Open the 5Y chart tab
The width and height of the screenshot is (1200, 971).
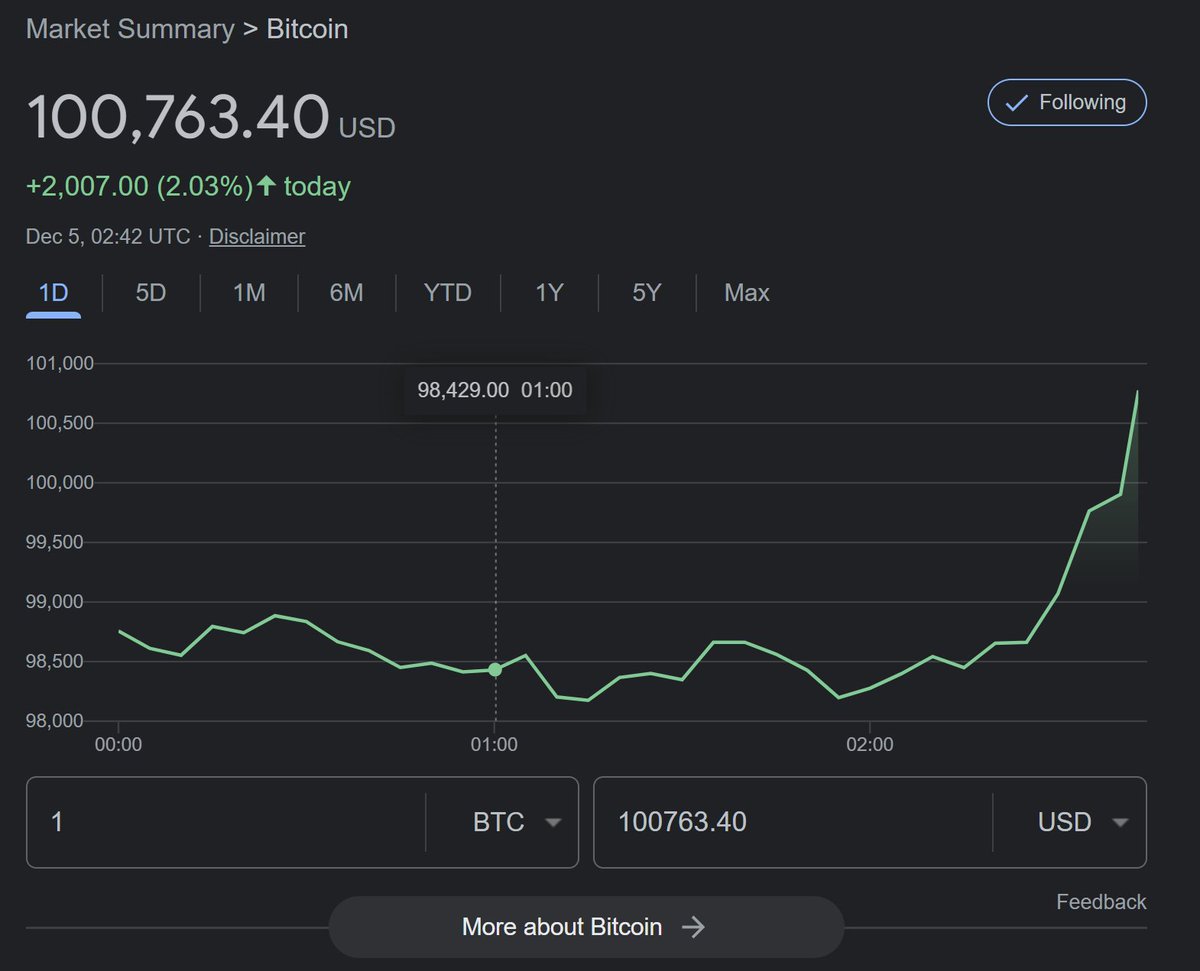(647, 293)
